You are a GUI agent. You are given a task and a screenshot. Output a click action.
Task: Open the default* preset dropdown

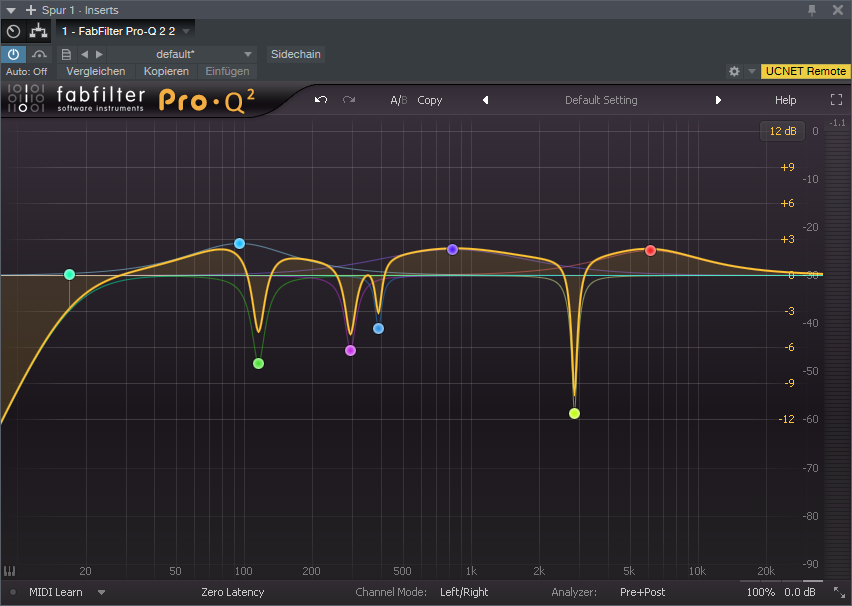click(181, 54)
